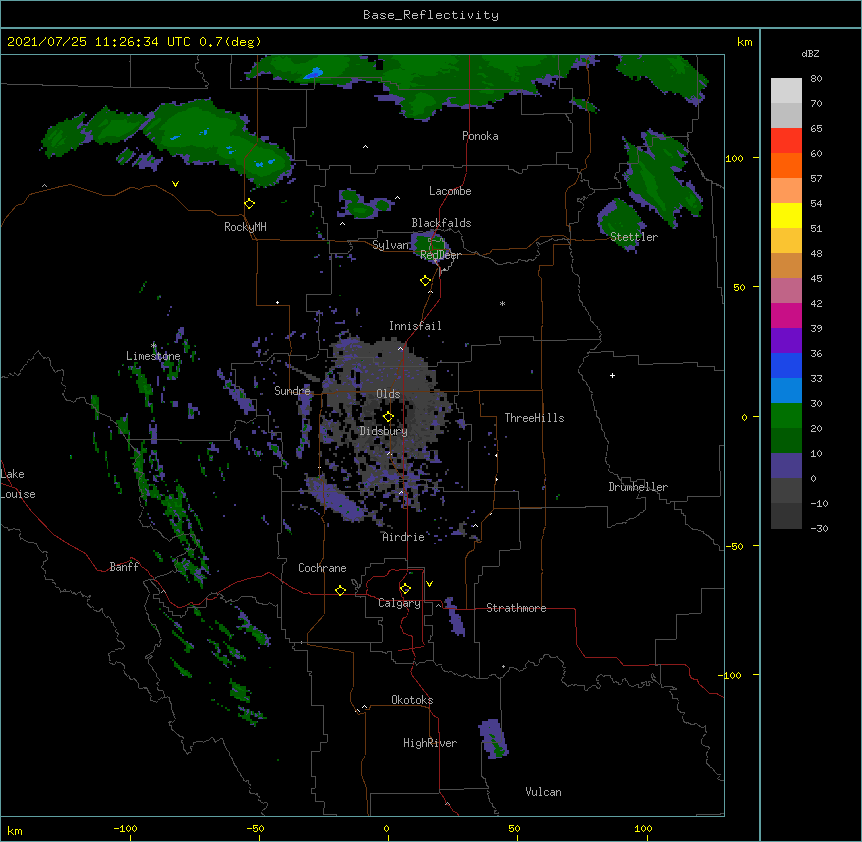
Task: Click the Sylvan label
Action: pyautogui.click(x=391, y=245)
